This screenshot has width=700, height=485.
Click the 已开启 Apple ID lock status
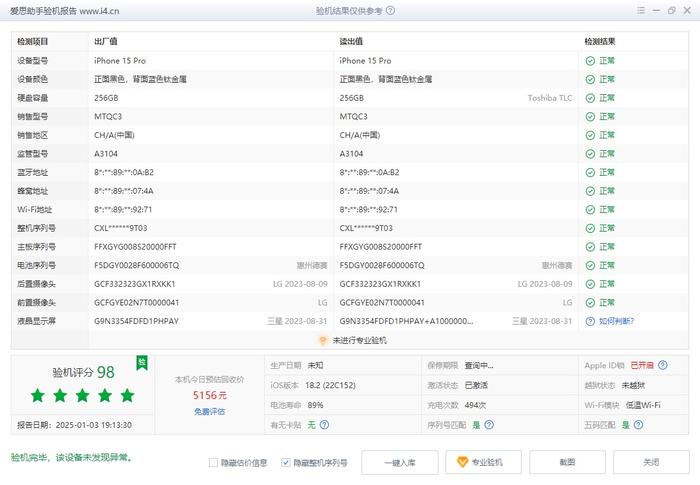(x=642, y=365)
